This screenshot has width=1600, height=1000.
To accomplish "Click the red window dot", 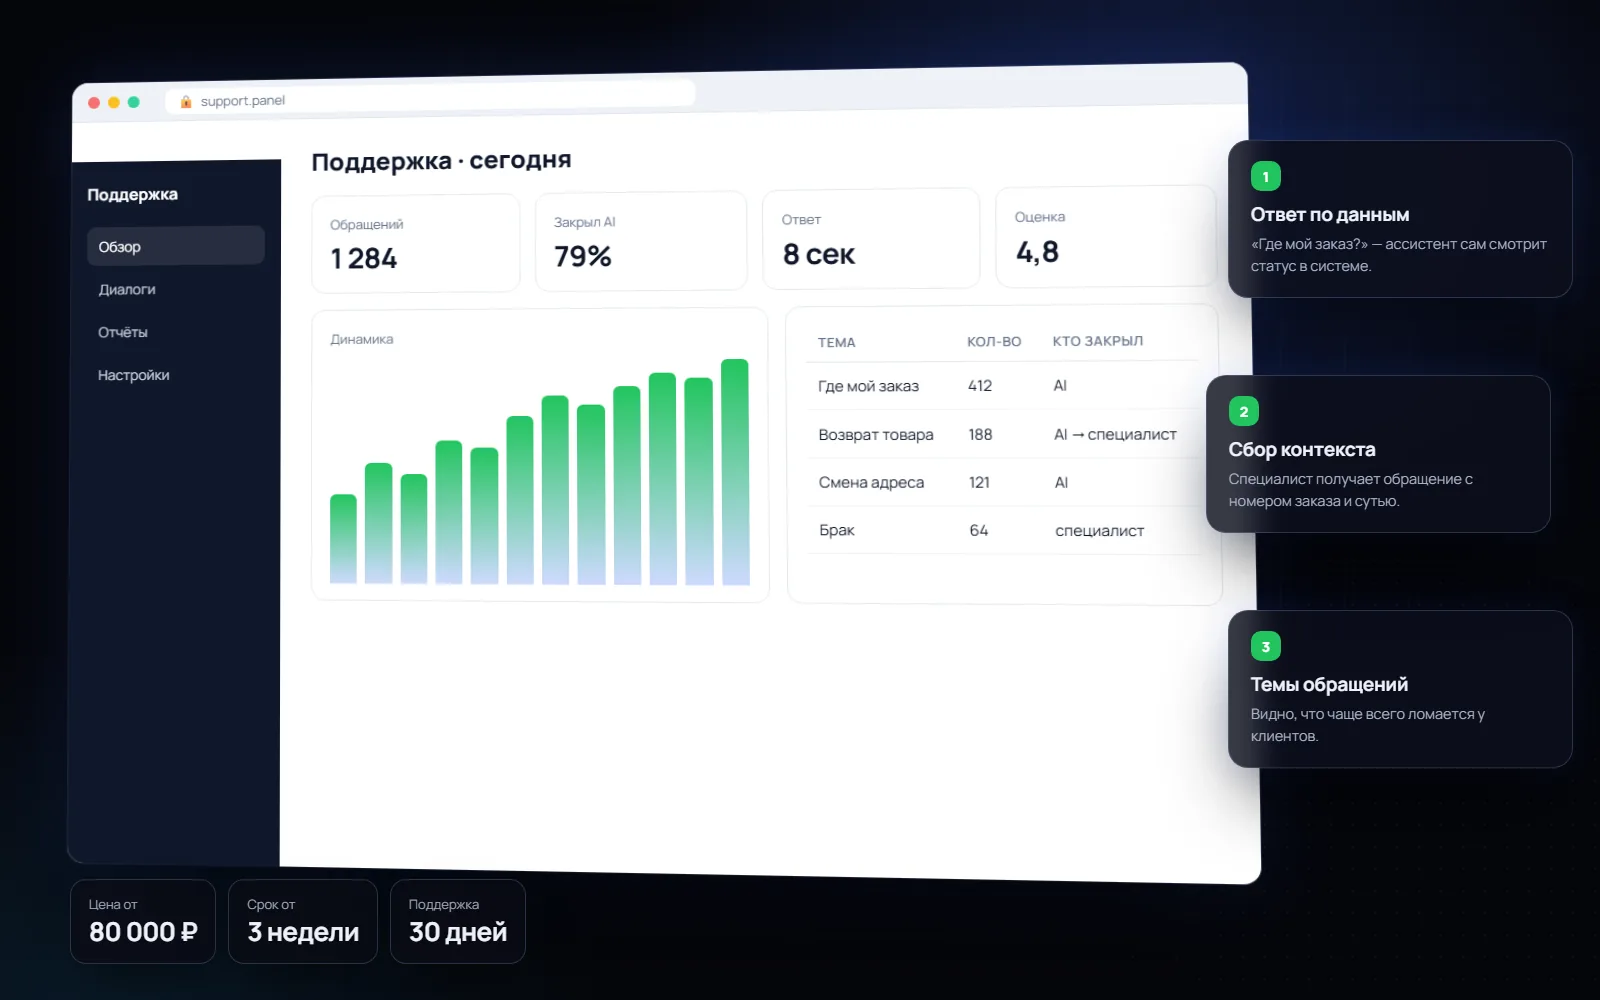I will click(x=94, y=103).
